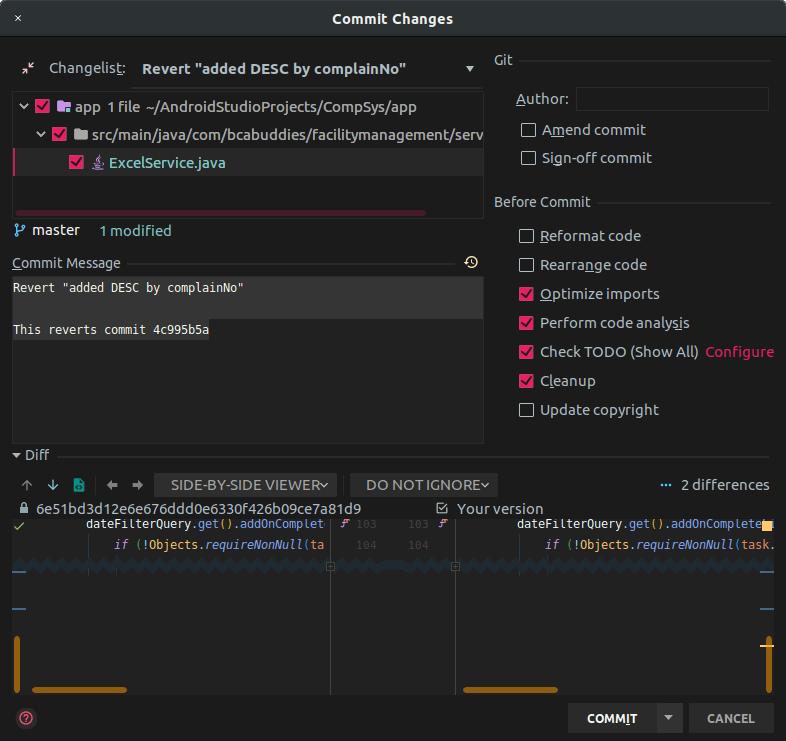Image resolution: width=786 pixels, height=741 pixels.
Task: Disable the Cleanup checkbox
Action: tap(526, 381)
